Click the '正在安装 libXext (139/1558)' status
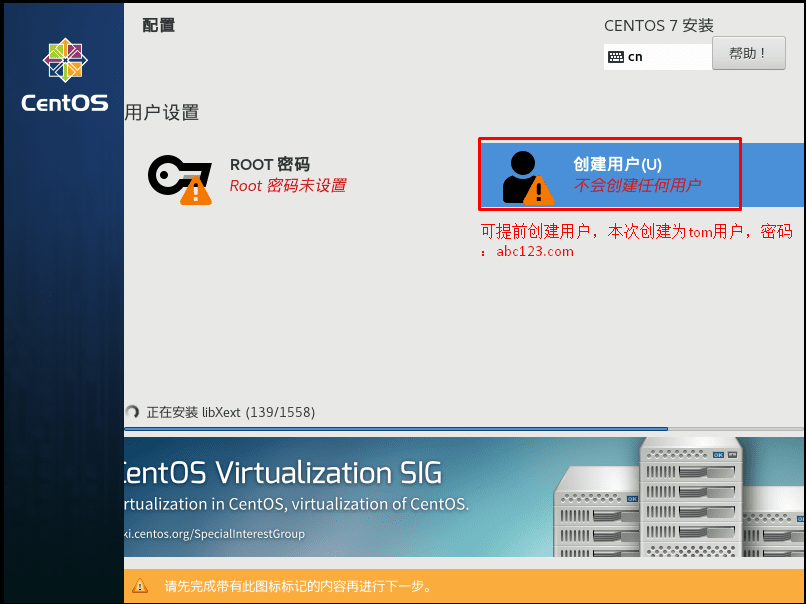 click(x=231, y=412)
